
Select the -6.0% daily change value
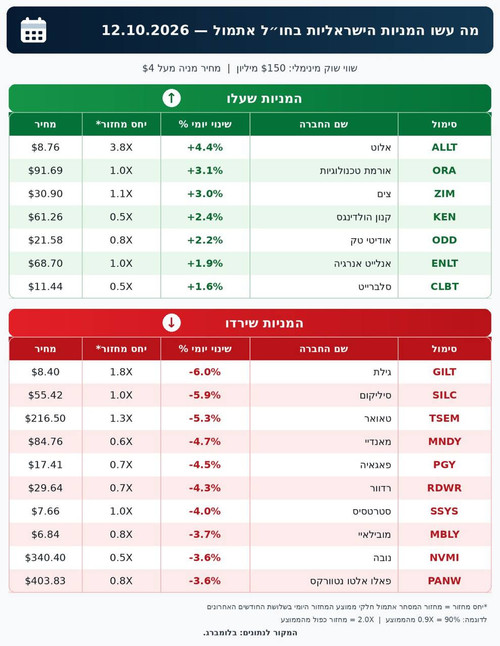point(205,372)
